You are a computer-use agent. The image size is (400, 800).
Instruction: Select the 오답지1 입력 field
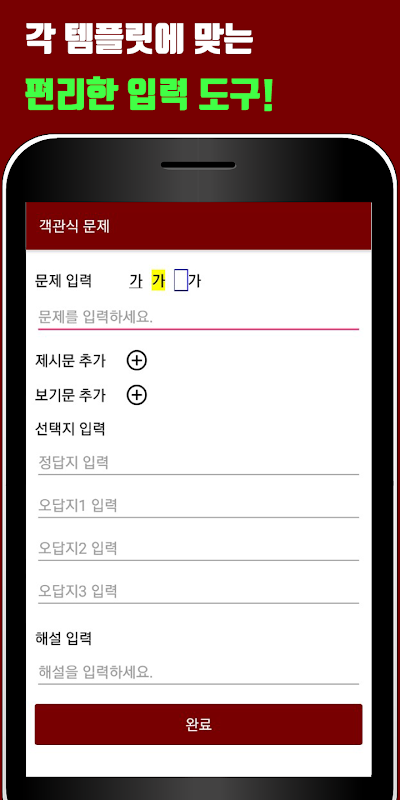point(198,506)
